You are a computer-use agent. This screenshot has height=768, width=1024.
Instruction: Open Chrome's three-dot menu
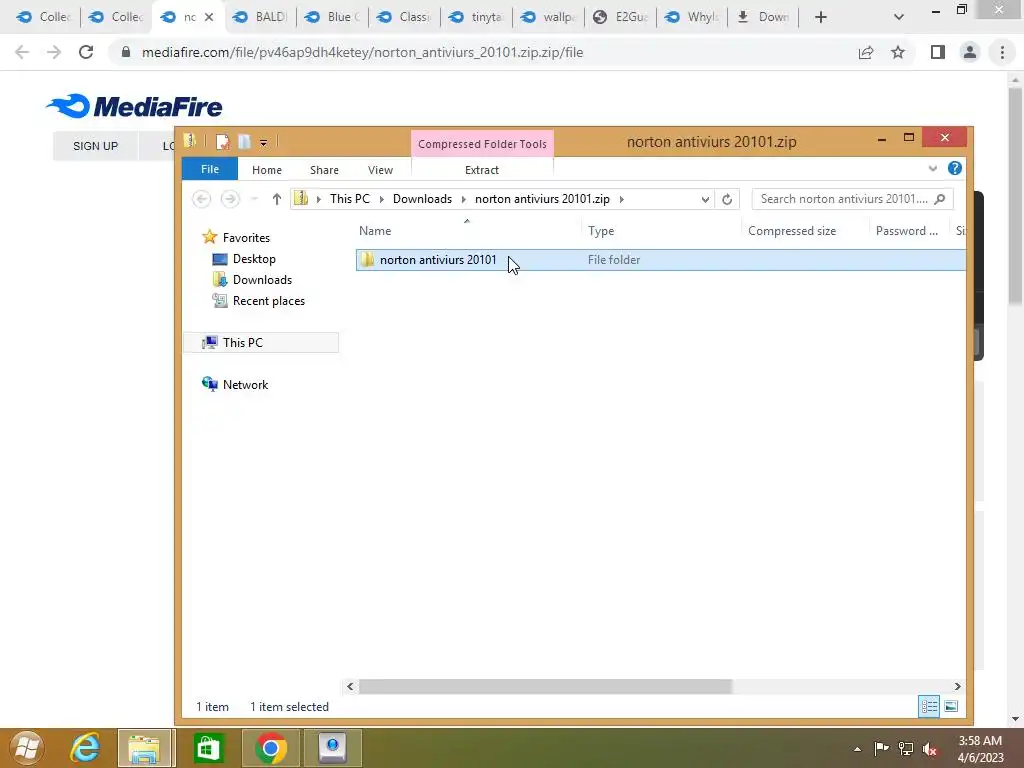(x=1002, y=52)
